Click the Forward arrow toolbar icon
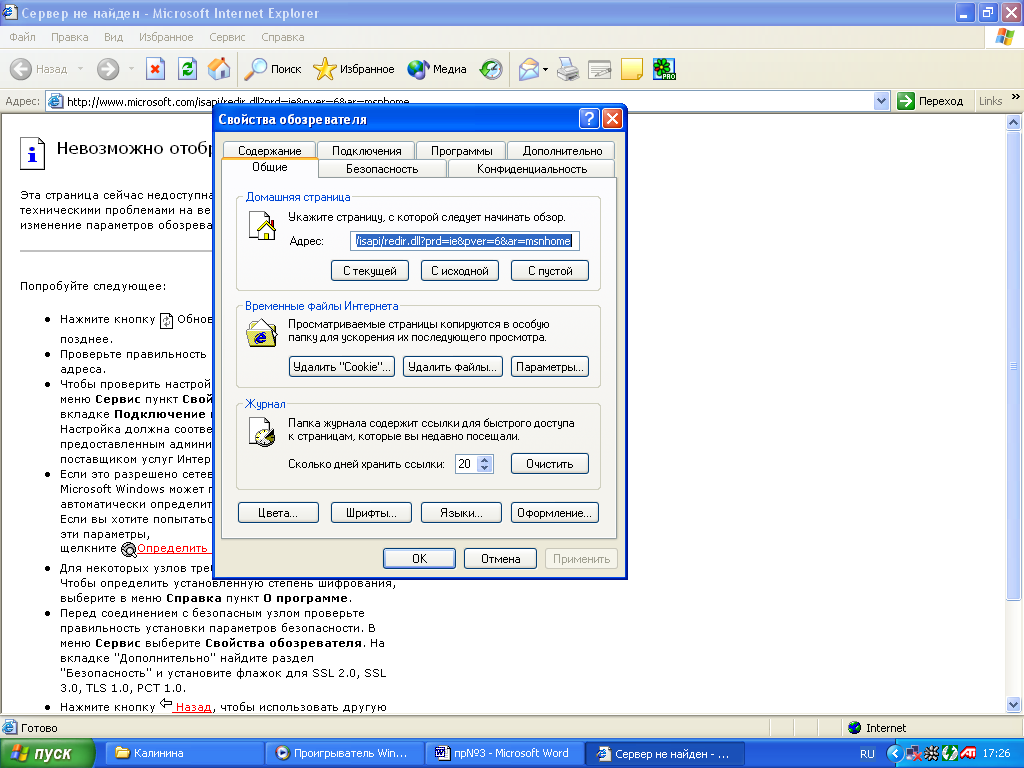Image resolution: width=1024 pixels, height=768 pixels. tap(108, 69)
